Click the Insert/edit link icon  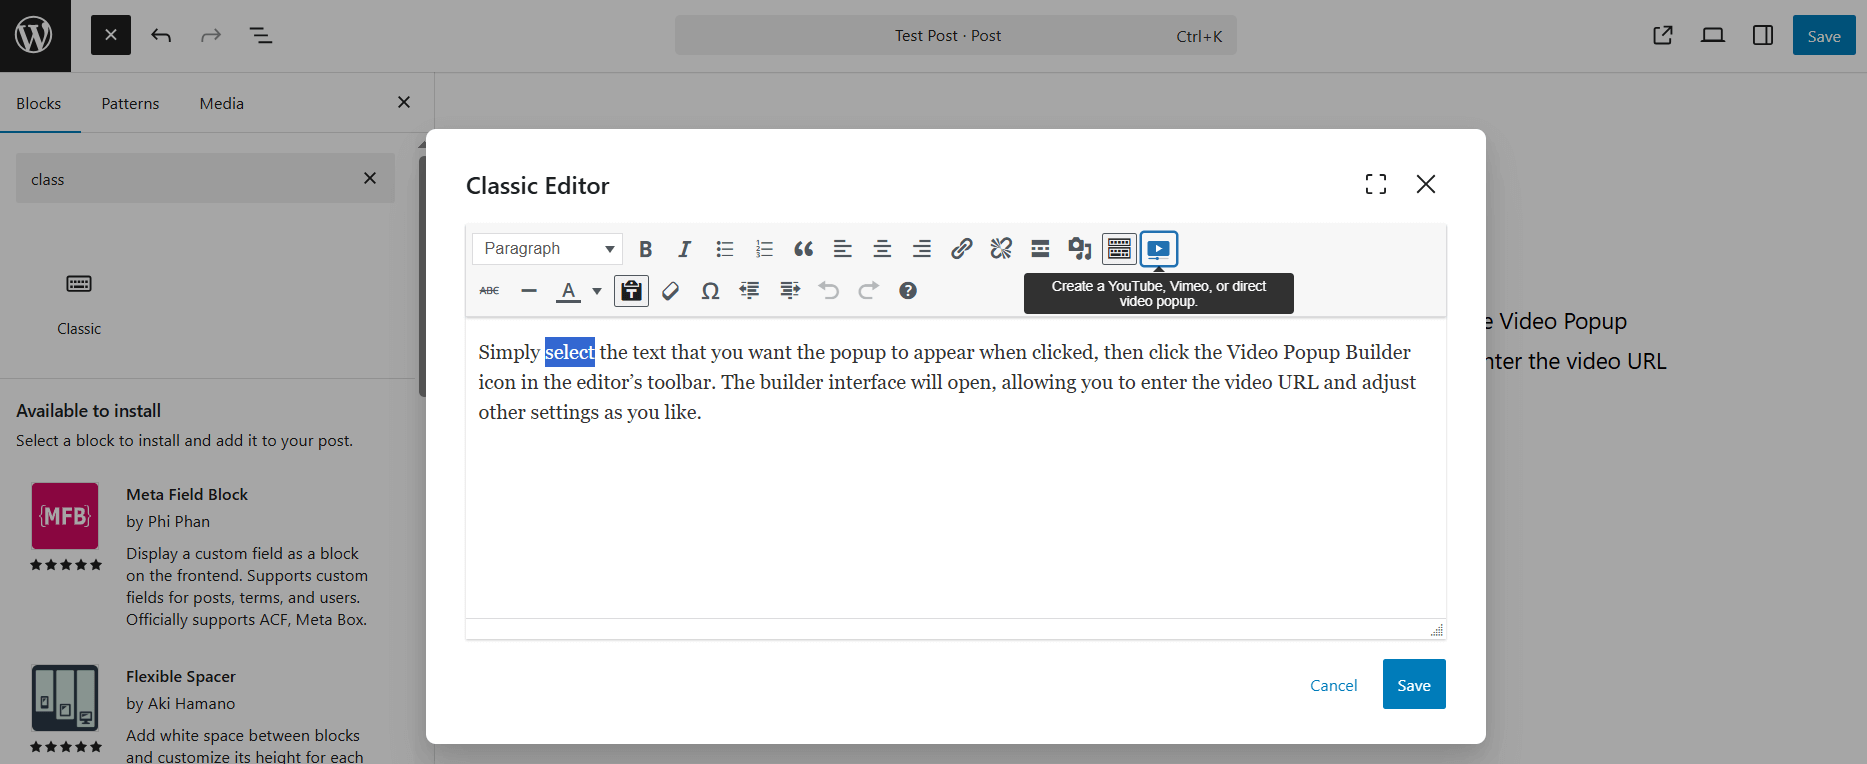pyautogui.click(x=961, y=249)
